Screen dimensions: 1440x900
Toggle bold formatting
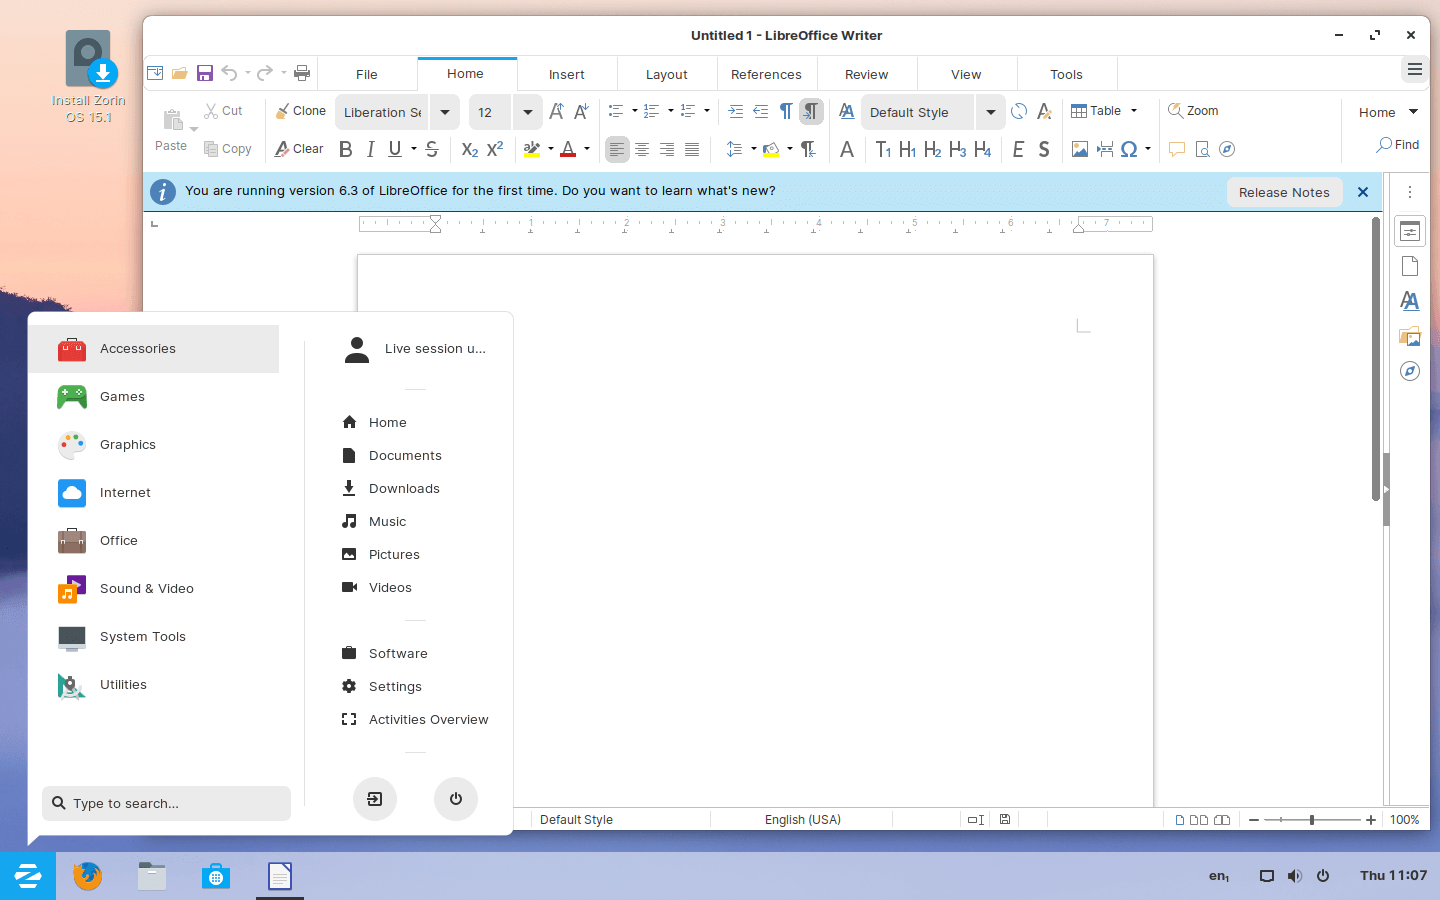[x=346, y=149]
